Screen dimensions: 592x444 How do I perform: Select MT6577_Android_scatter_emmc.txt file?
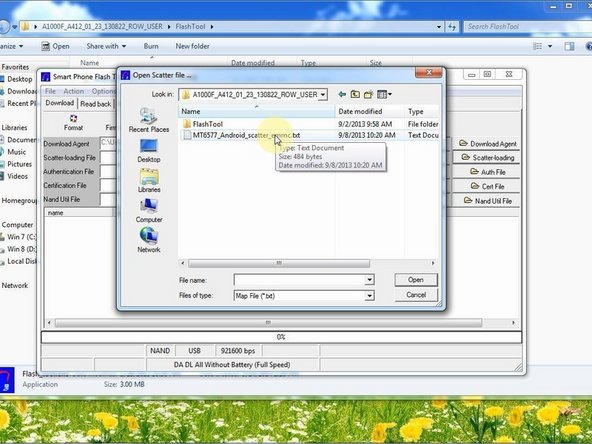pyautogui.click(x=242, y=135)
